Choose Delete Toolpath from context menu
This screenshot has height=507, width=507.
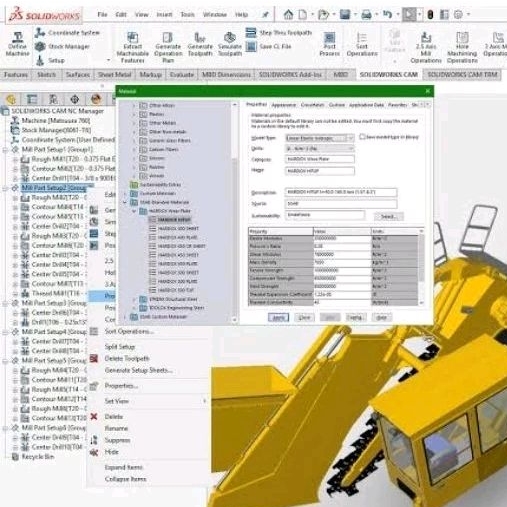[x=127, y=359]
